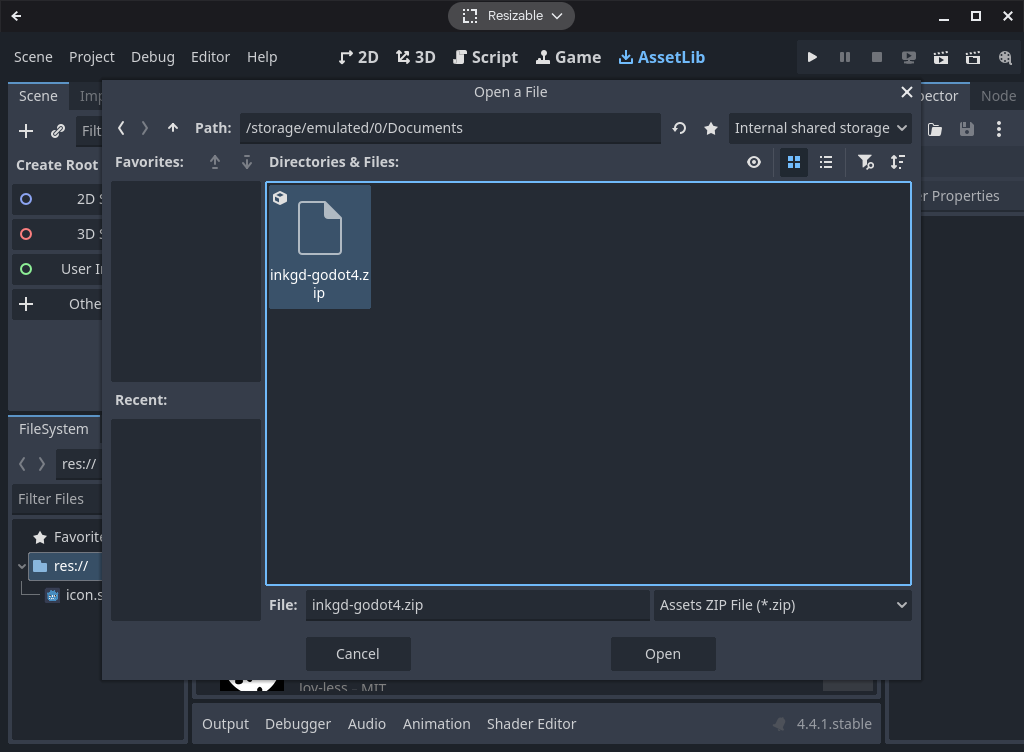Go forward in file dialog history
The width and height of the screenshot is (1024, 752).
click(x=144, y=128)
